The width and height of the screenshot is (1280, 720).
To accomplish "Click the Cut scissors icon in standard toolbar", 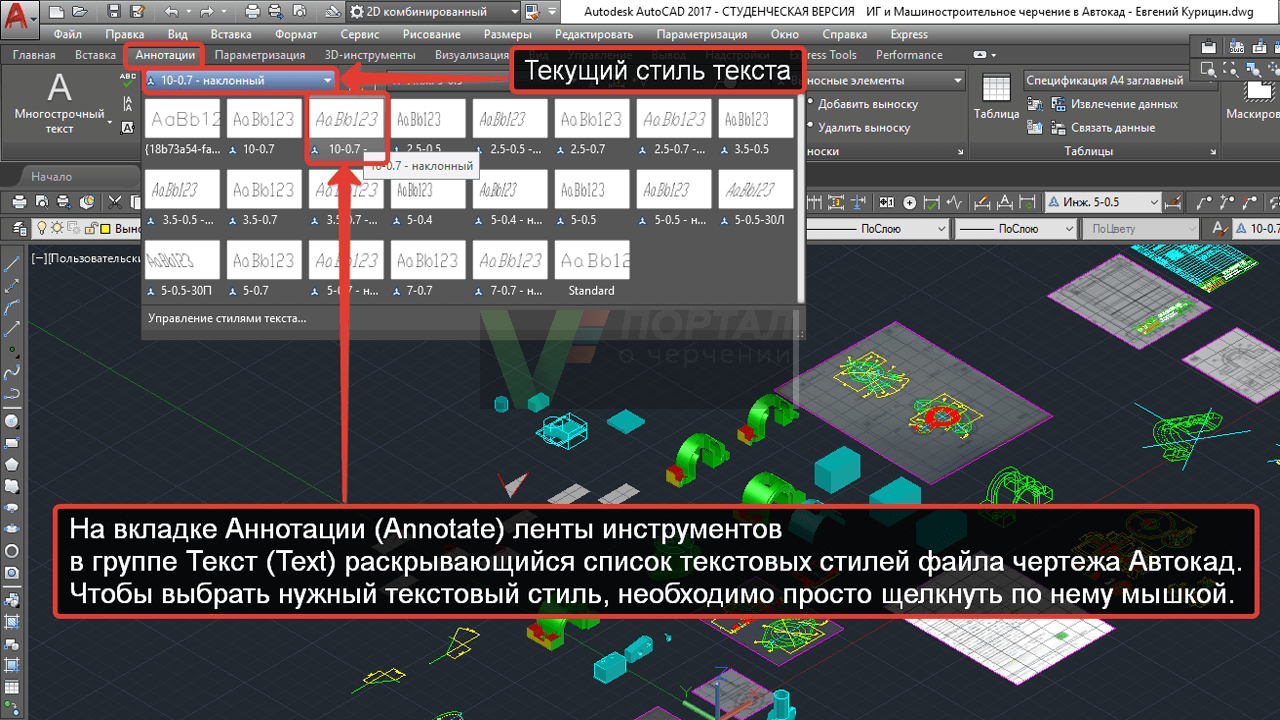I will [x=116, y=202].
